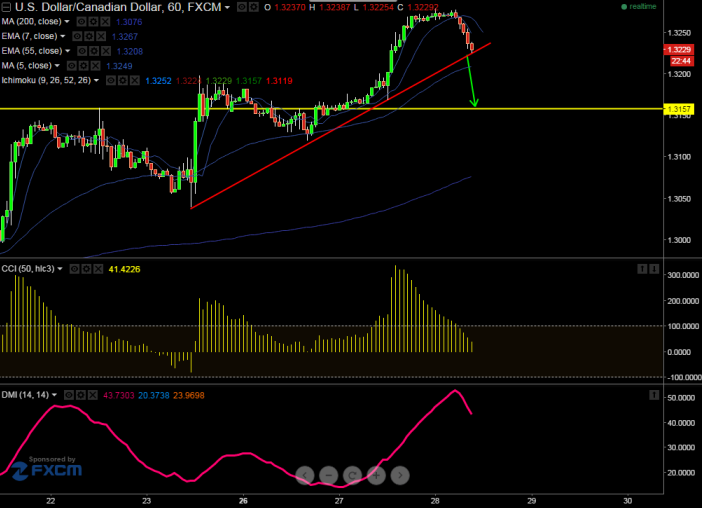Click the 22:44 countdown label
Screen dimensions: 702x508
(x=681, y=61)
